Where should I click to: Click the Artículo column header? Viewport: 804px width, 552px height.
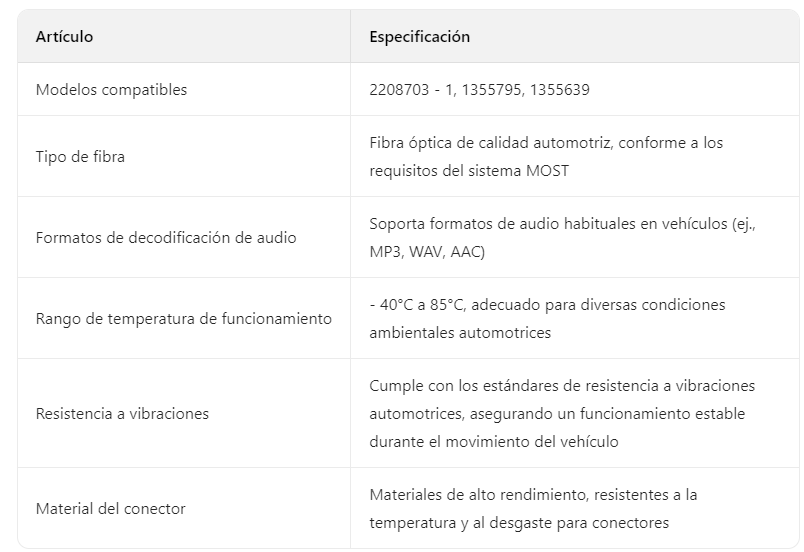[64, 37]
